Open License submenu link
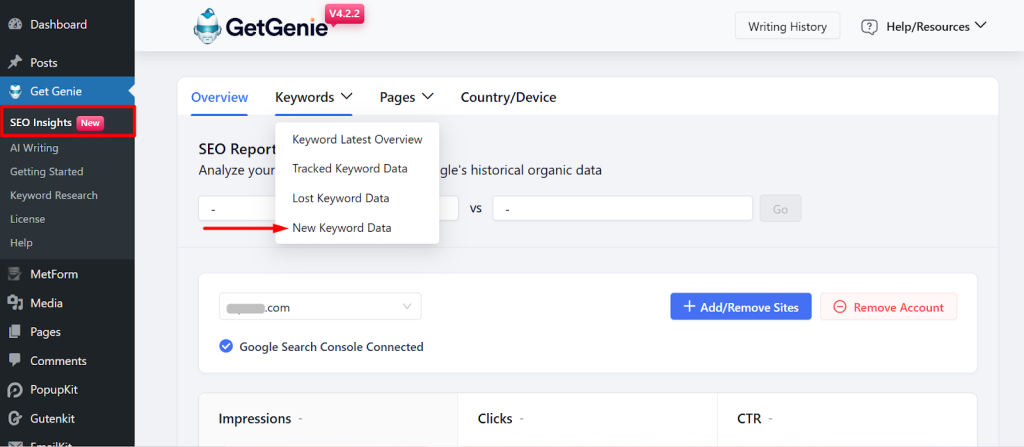Image resolution: width=1024 pixels, height=447 pixels. tap(27, 219)
